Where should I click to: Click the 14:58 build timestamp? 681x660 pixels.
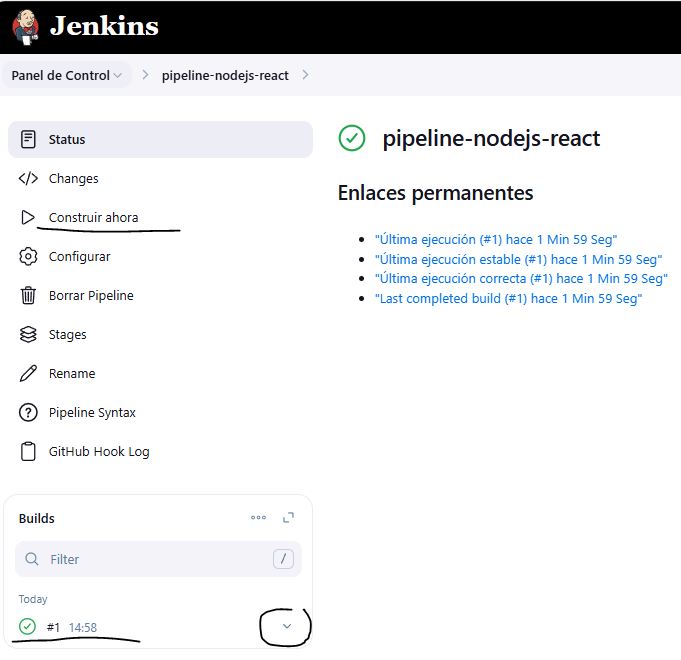tap(83, 627)
